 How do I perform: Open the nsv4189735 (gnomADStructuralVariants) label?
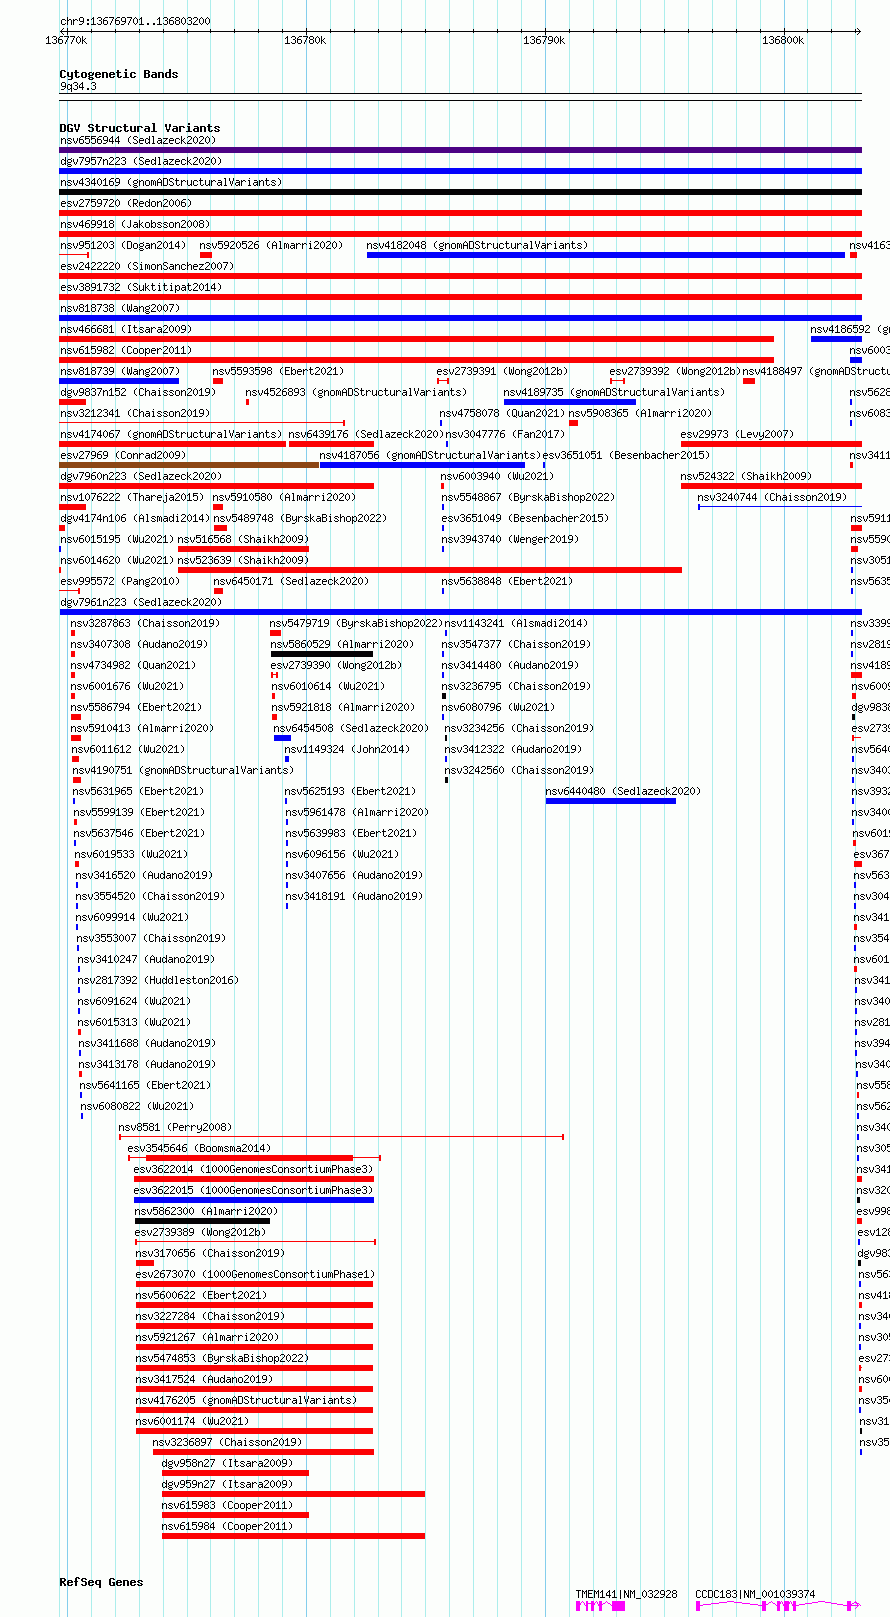(614, 392)
